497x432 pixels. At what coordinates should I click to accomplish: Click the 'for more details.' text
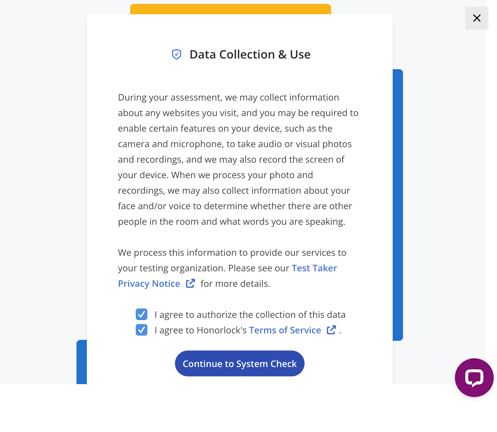click(235, 284)
